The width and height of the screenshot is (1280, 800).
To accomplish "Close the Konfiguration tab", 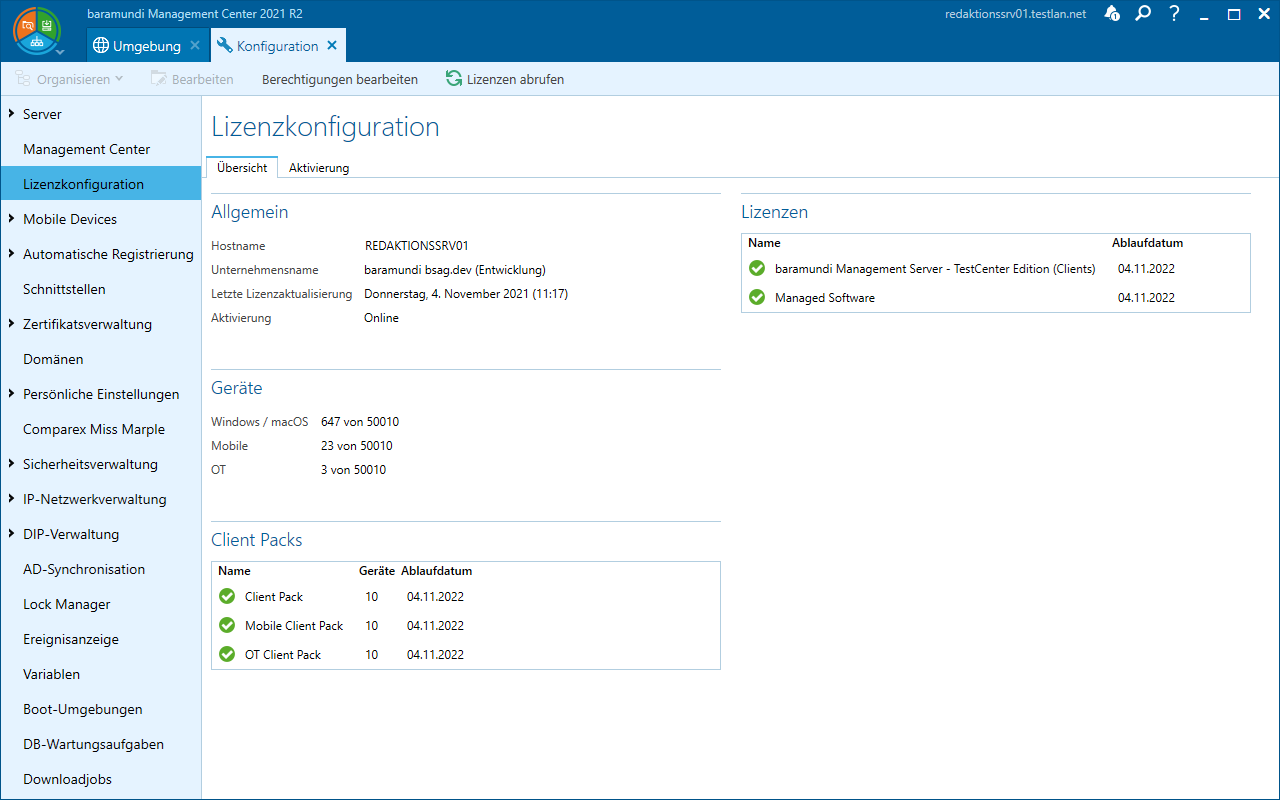I will click(x=332, y=46).
